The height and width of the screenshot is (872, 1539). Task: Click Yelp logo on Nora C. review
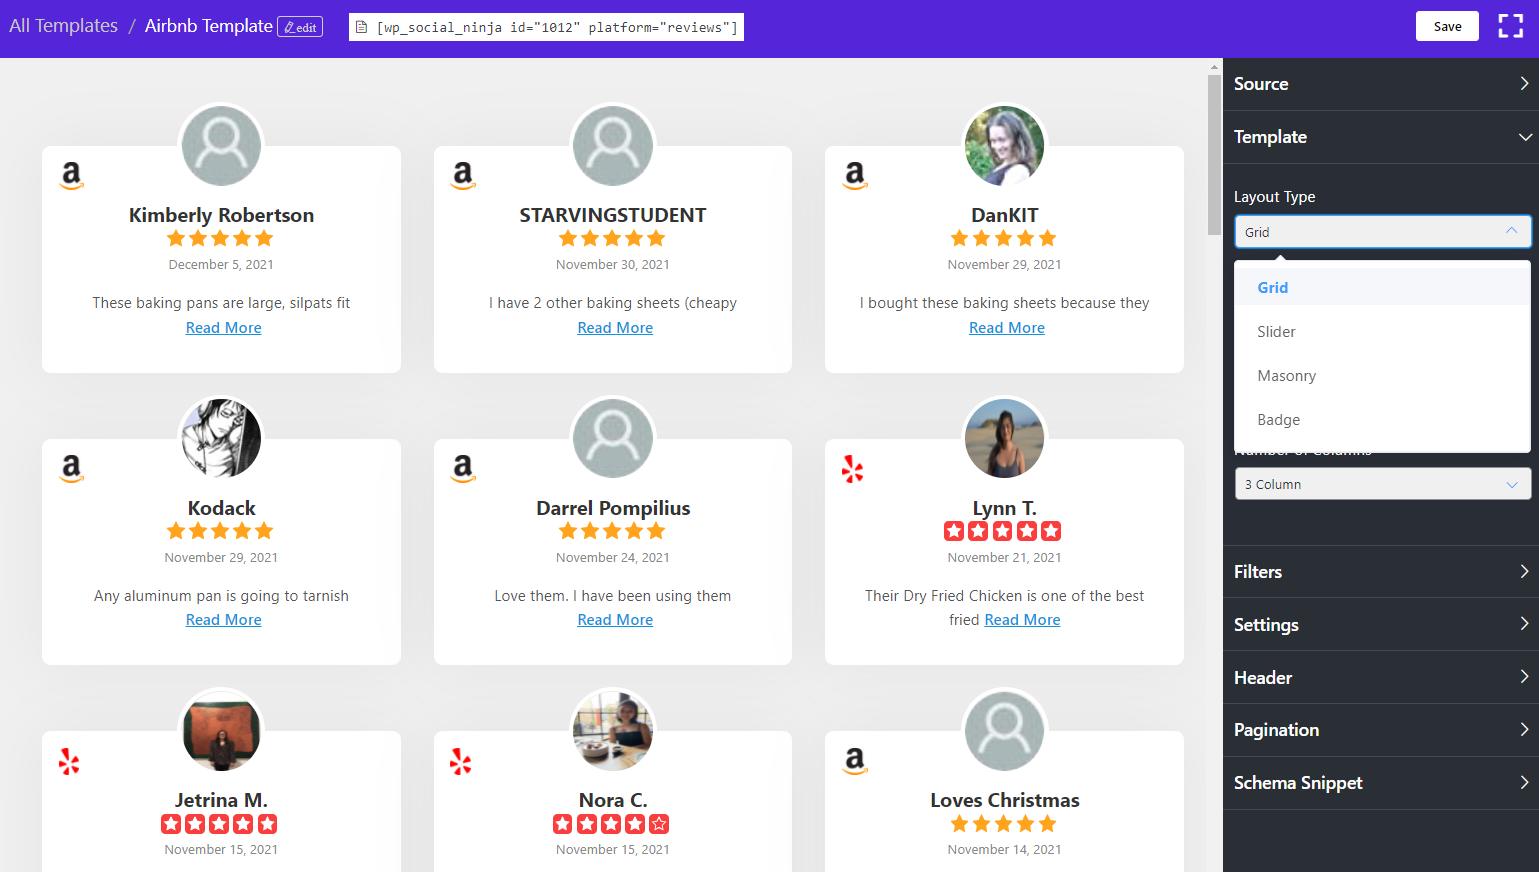click(461, 762)
